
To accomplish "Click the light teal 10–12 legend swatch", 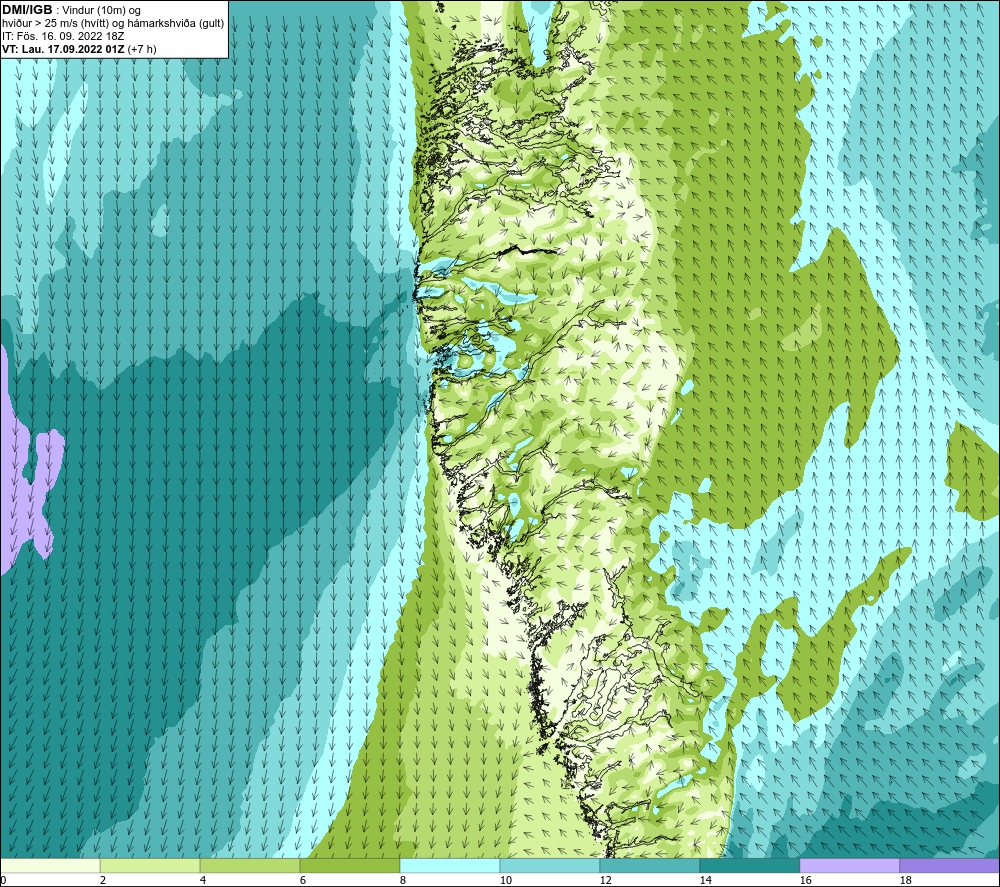I will pos(550,865).
